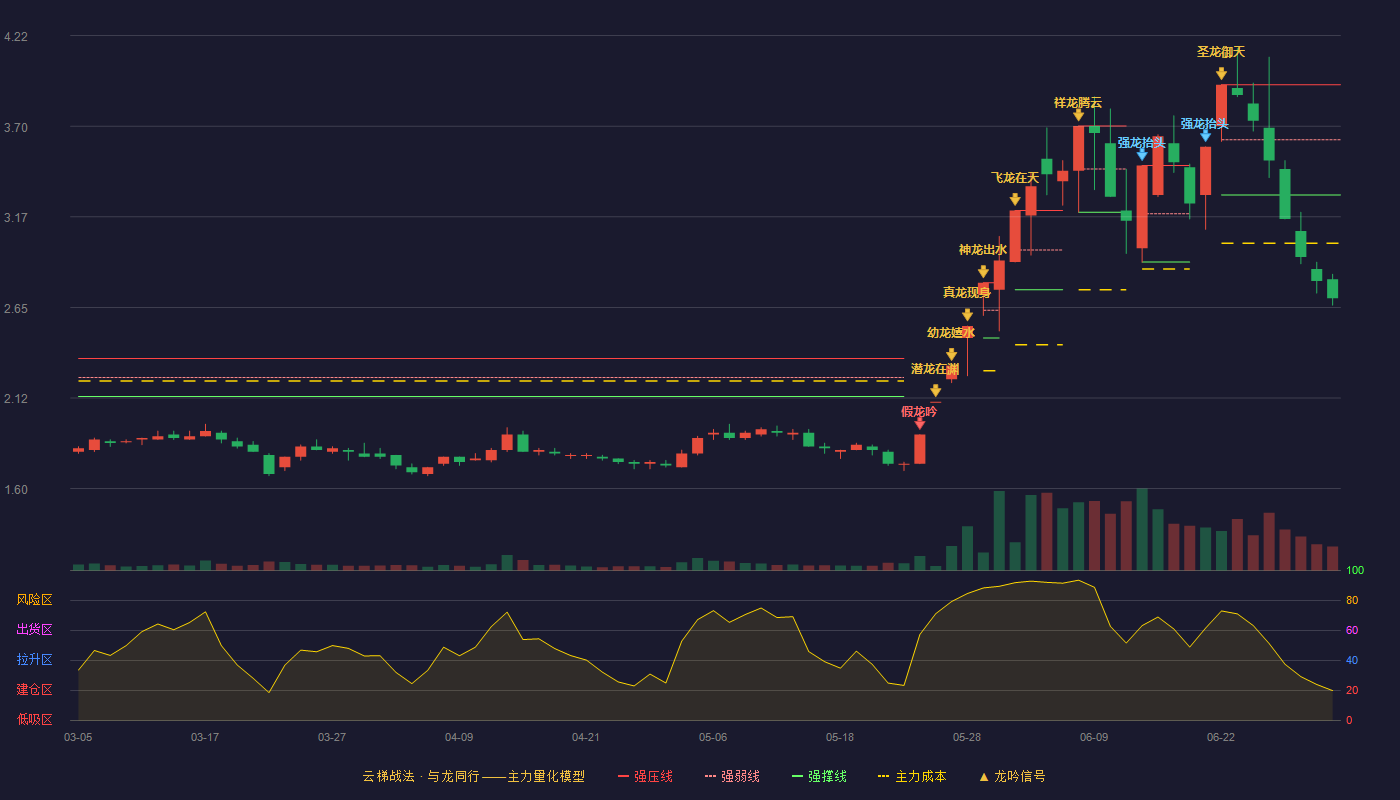Viewport: 1400px width, 800px height.
Task: Click the red 0 indicator axis value
Action: 1349,720
